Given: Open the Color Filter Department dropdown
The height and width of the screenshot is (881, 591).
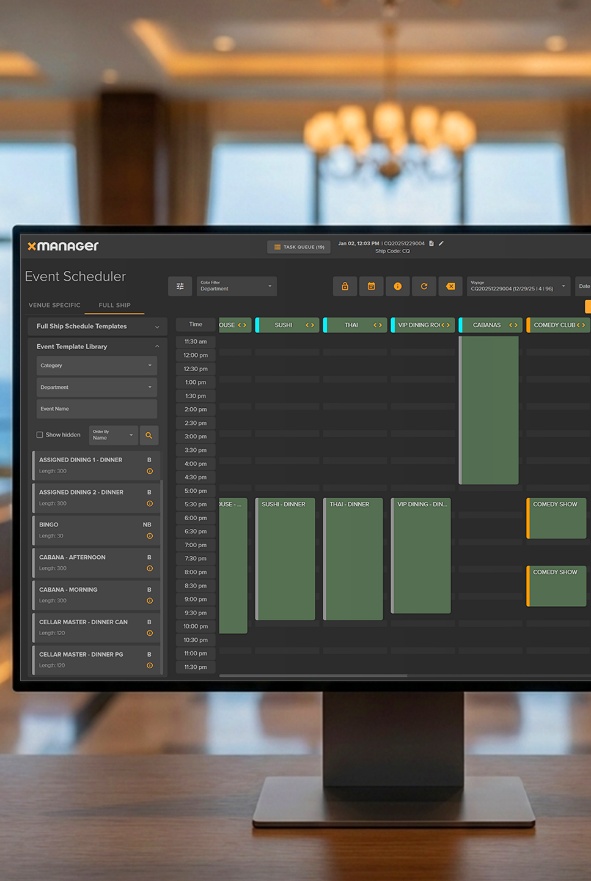Looking at the screenshot, I should tap(237, 286).
